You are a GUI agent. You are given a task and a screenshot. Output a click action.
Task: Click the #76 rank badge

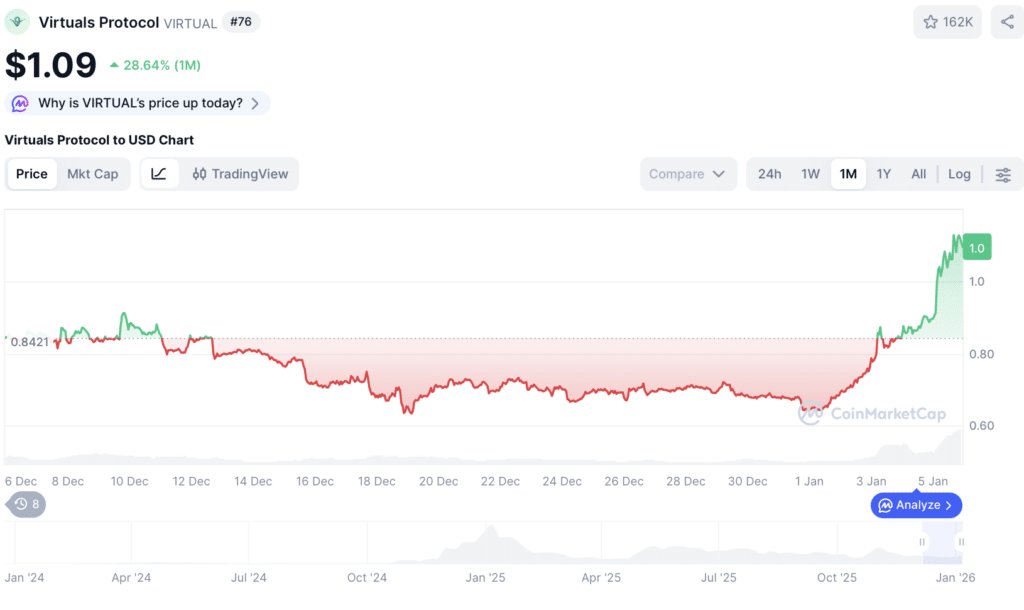click(241, 22)
